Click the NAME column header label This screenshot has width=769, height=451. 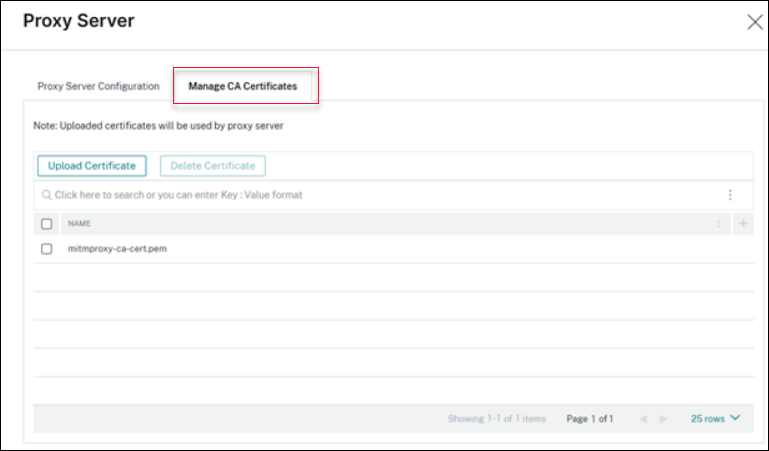pyautogui.click(x=79, y=224)
